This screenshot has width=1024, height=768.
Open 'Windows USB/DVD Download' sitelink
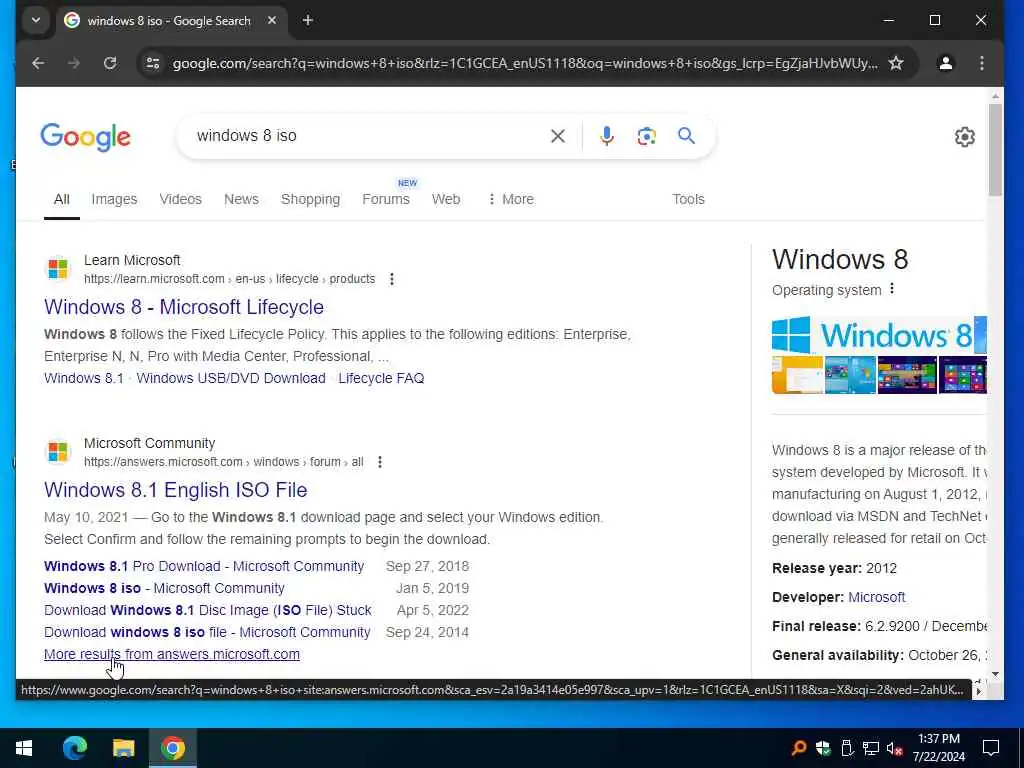[231, 378]
